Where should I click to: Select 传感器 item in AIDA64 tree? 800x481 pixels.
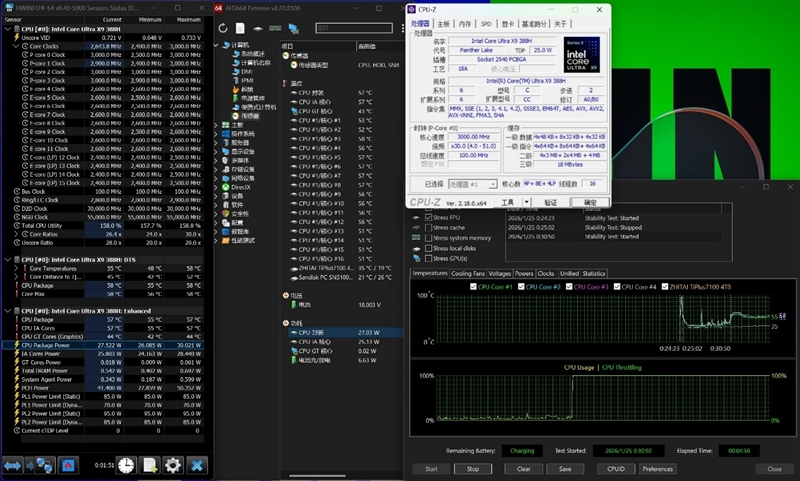(x=248, y=115)
